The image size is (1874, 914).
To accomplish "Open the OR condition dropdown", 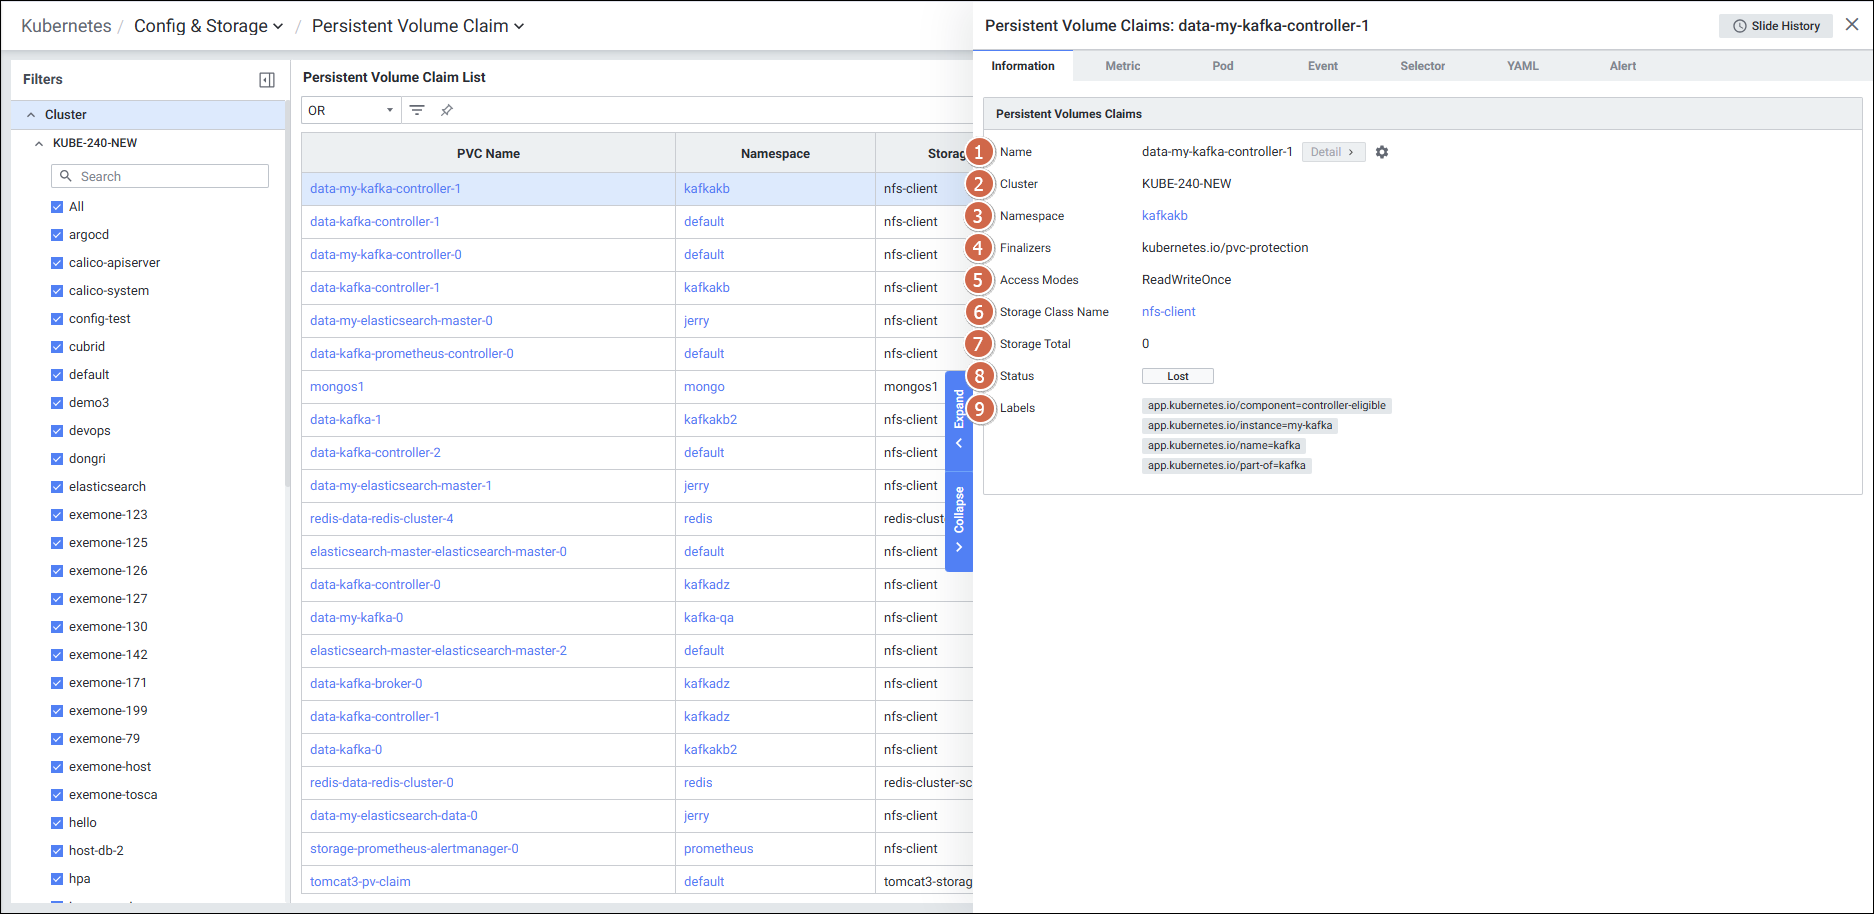I will [350, 110].
